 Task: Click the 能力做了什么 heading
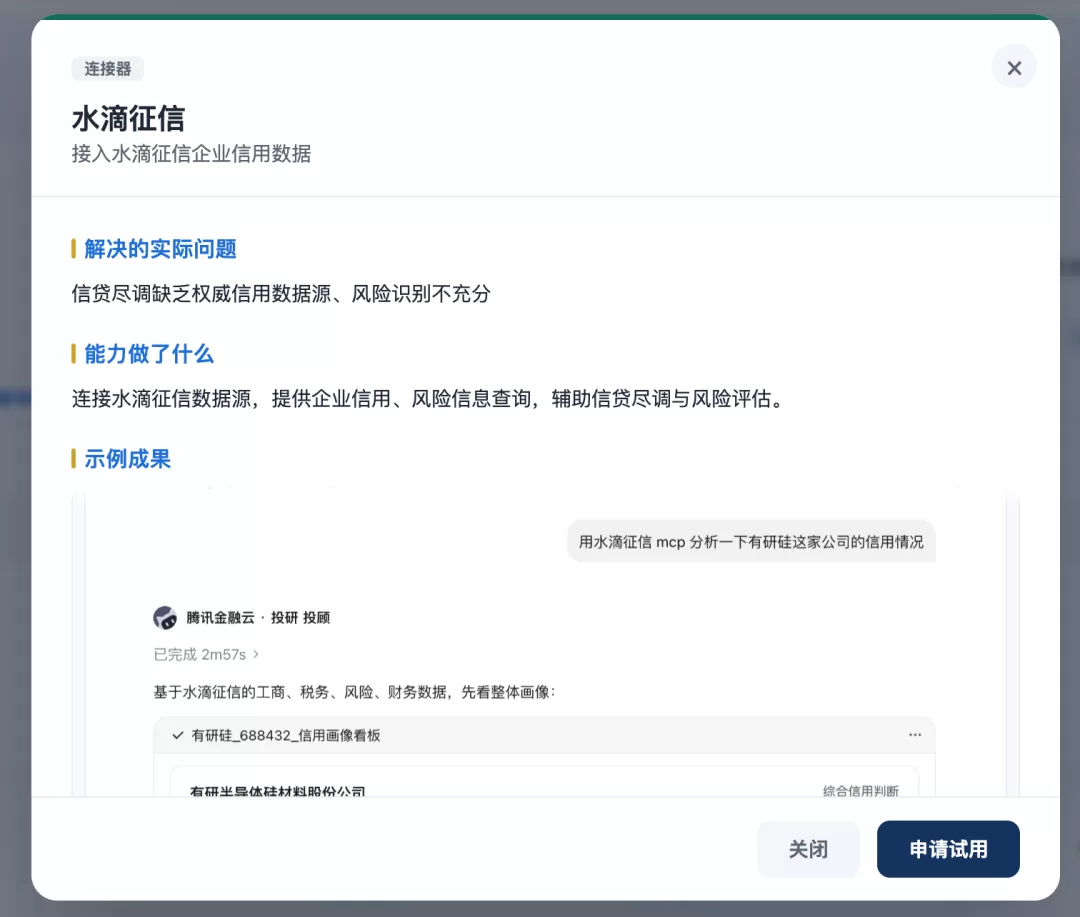click(x=149, y=353)
